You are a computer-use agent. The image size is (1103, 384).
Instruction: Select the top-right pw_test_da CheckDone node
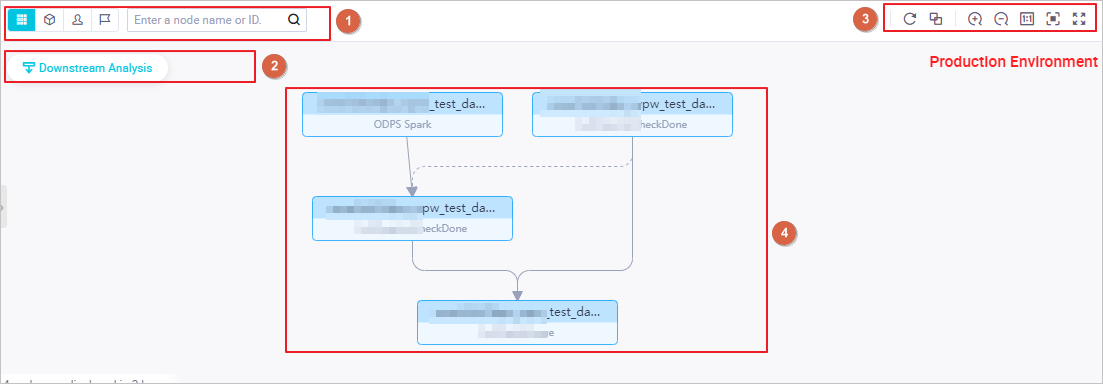(x=632, y=114)
